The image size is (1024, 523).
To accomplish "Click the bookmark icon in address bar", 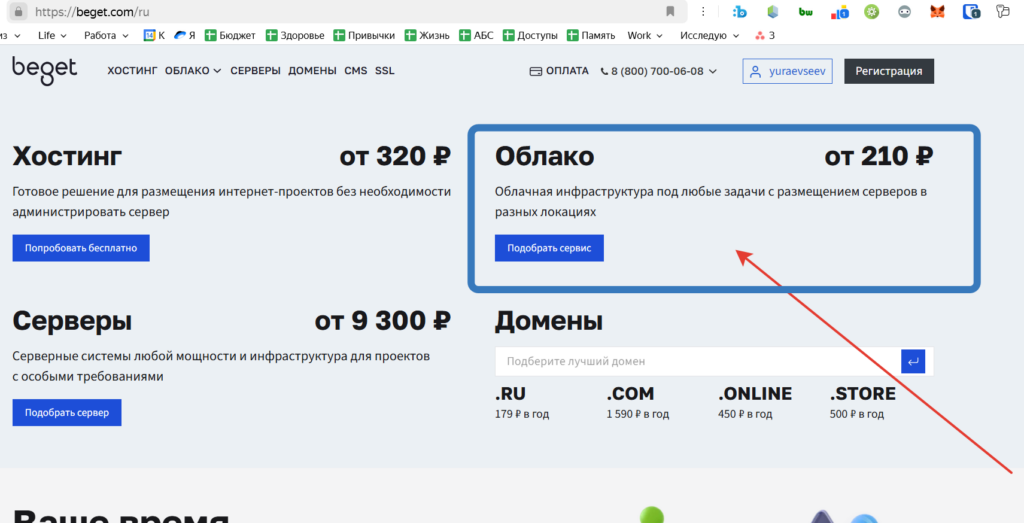I will [x=670, y=12].
